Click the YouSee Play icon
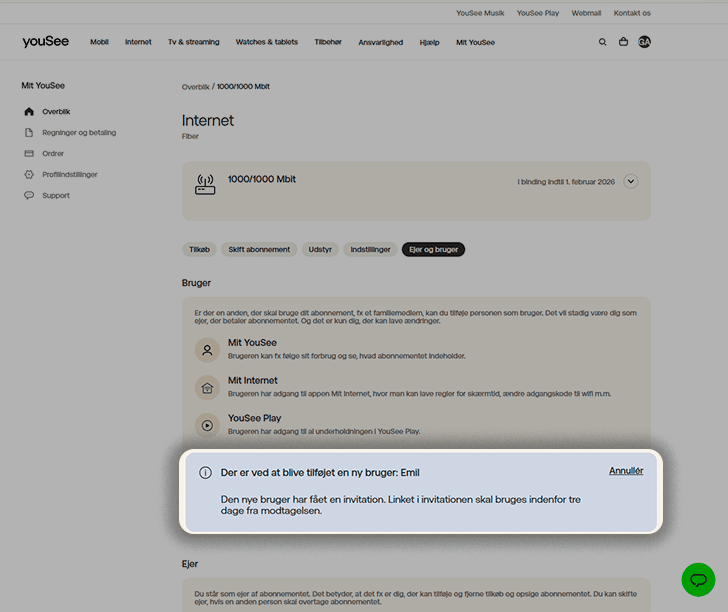Image resolution: width=728 pixels, height=612 pixels. click(207, 425)
